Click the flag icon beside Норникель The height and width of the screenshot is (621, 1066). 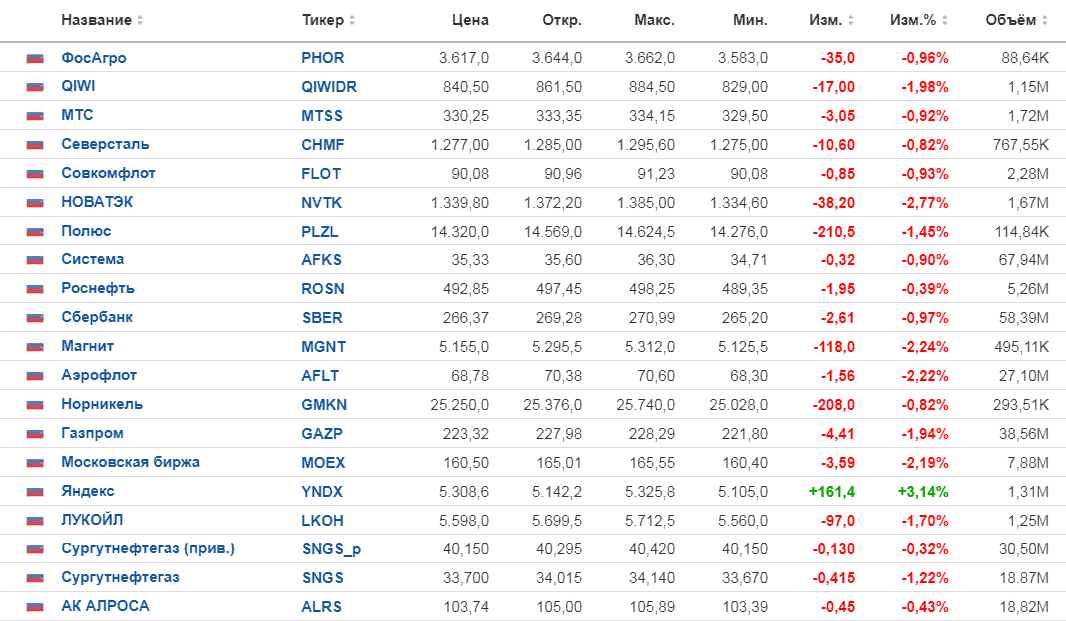[x=35, y=405]
